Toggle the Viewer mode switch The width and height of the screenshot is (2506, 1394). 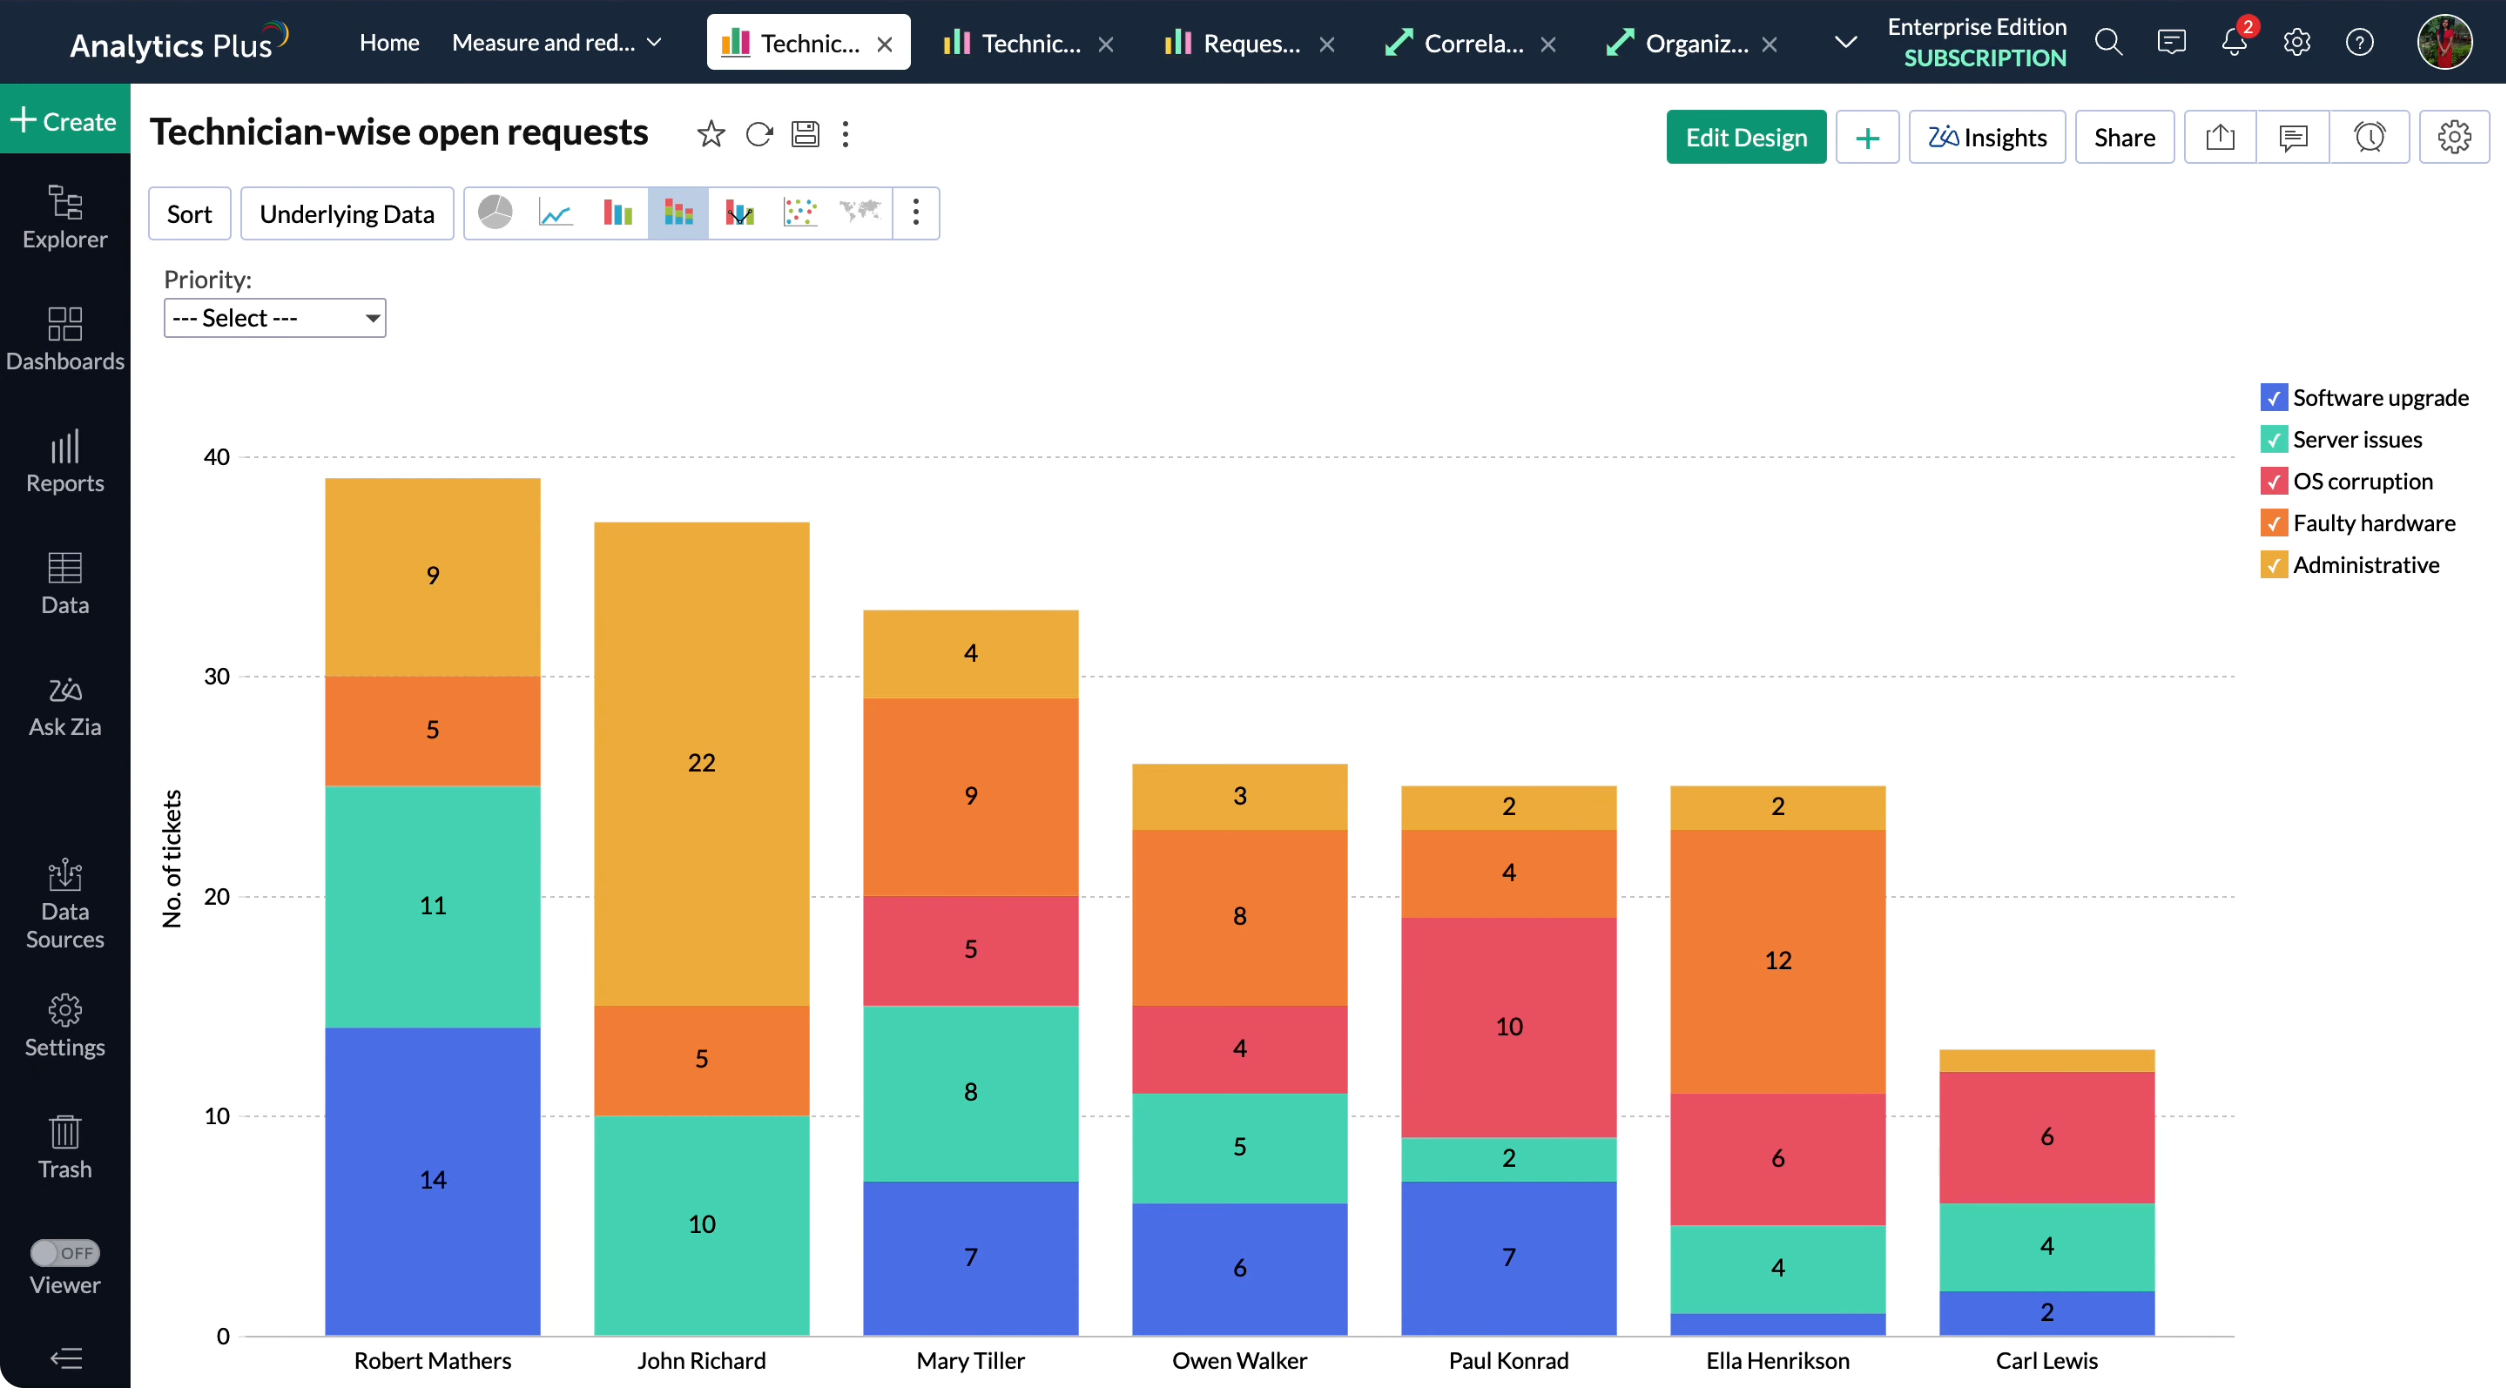click(x=65, y=1254)
